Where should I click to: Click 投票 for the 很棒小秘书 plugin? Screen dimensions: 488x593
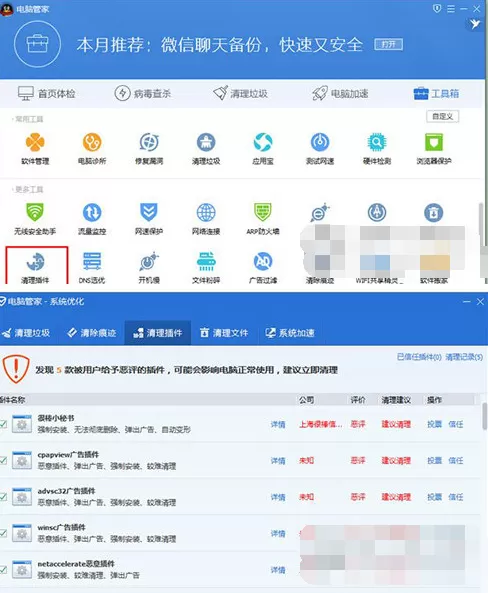click(435, 424)
